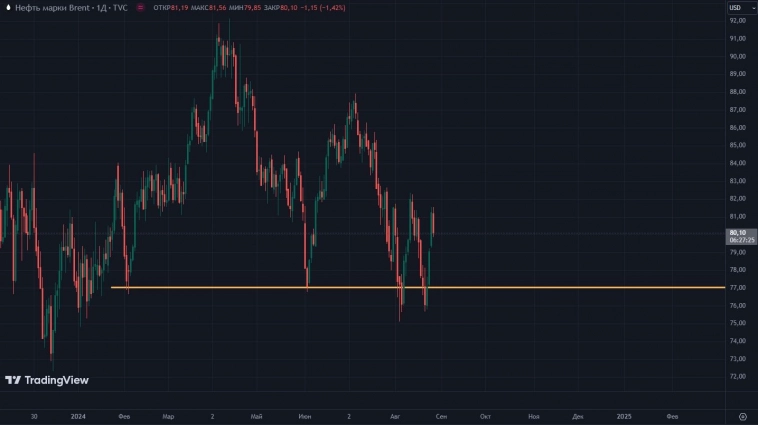Viewport: 758px width, 425px height.
Task: Click the '89,00' price axis label
Action: tap(737, 74)
